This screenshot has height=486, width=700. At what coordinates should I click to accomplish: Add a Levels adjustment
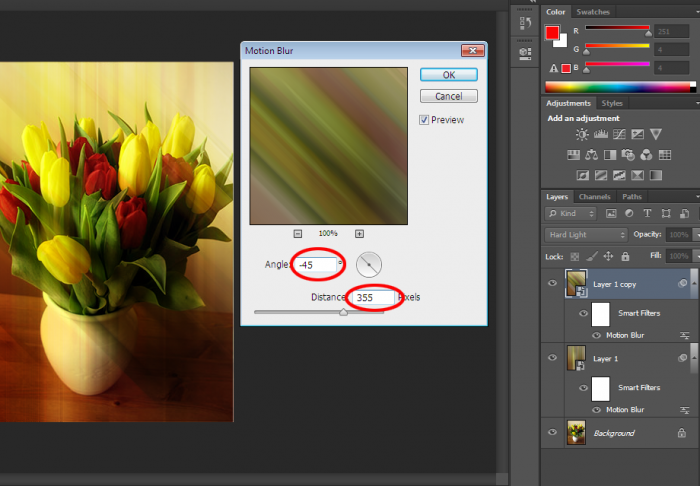(600, 134)
